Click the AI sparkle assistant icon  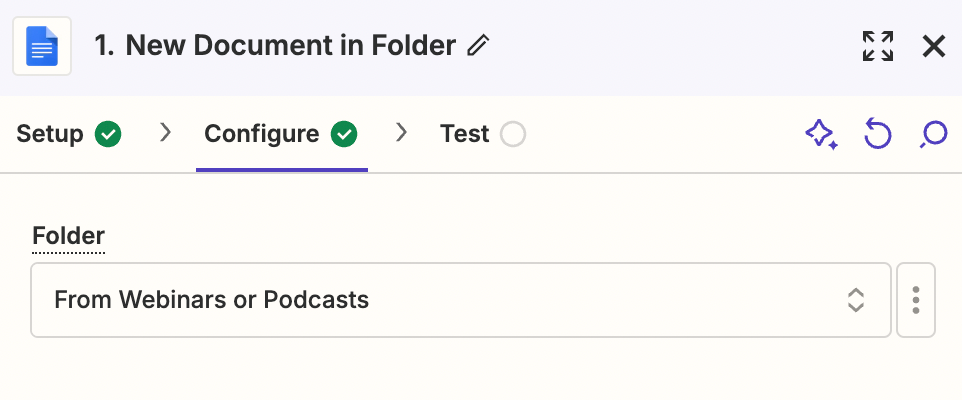coord(821,134)
